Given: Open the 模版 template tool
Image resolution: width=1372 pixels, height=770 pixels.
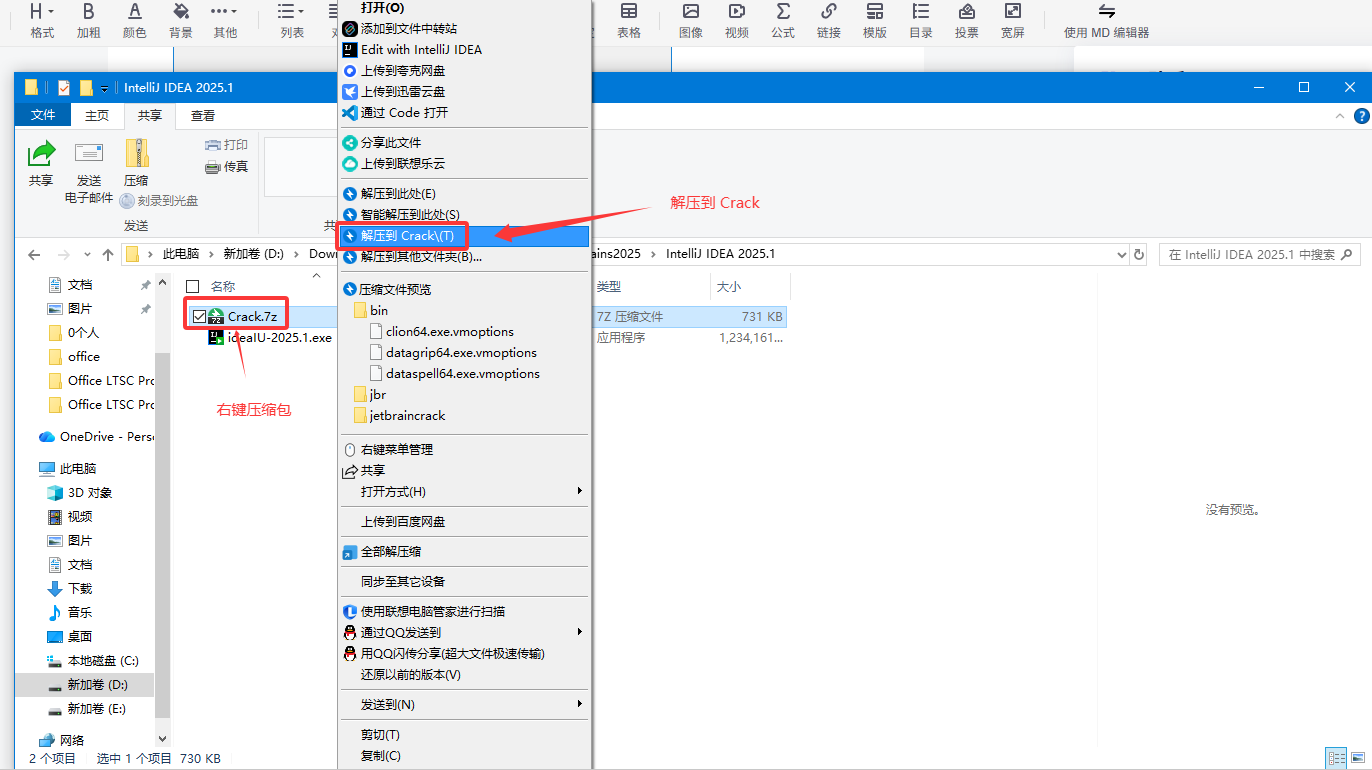Looking at the screenshot, I should pyautogui.click(x=875, y=12).
